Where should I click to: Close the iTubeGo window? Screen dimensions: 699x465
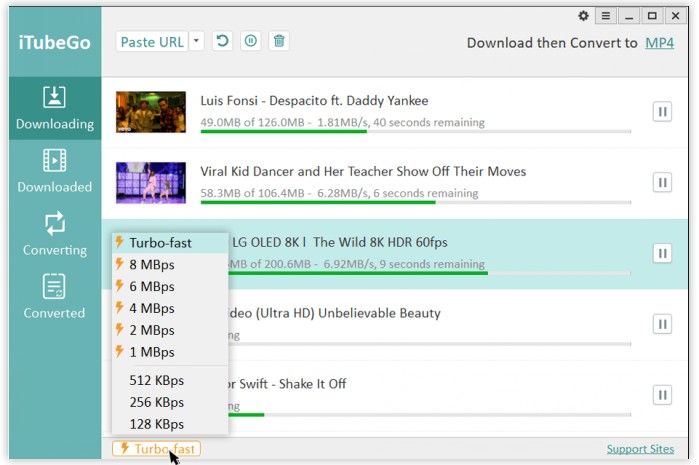(675, 16)
